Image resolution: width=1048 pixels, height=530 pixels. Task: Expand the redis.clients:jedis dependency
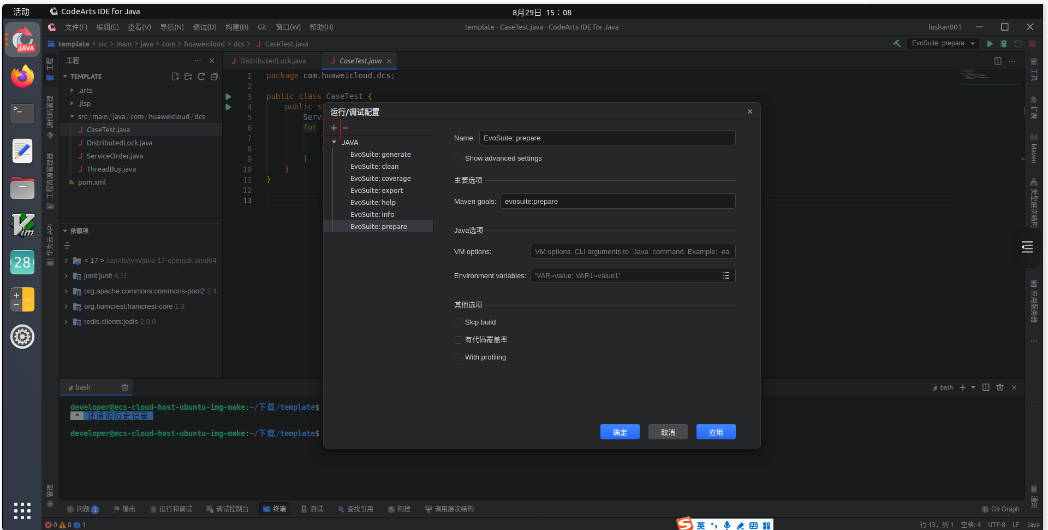(x=66, y=321)
